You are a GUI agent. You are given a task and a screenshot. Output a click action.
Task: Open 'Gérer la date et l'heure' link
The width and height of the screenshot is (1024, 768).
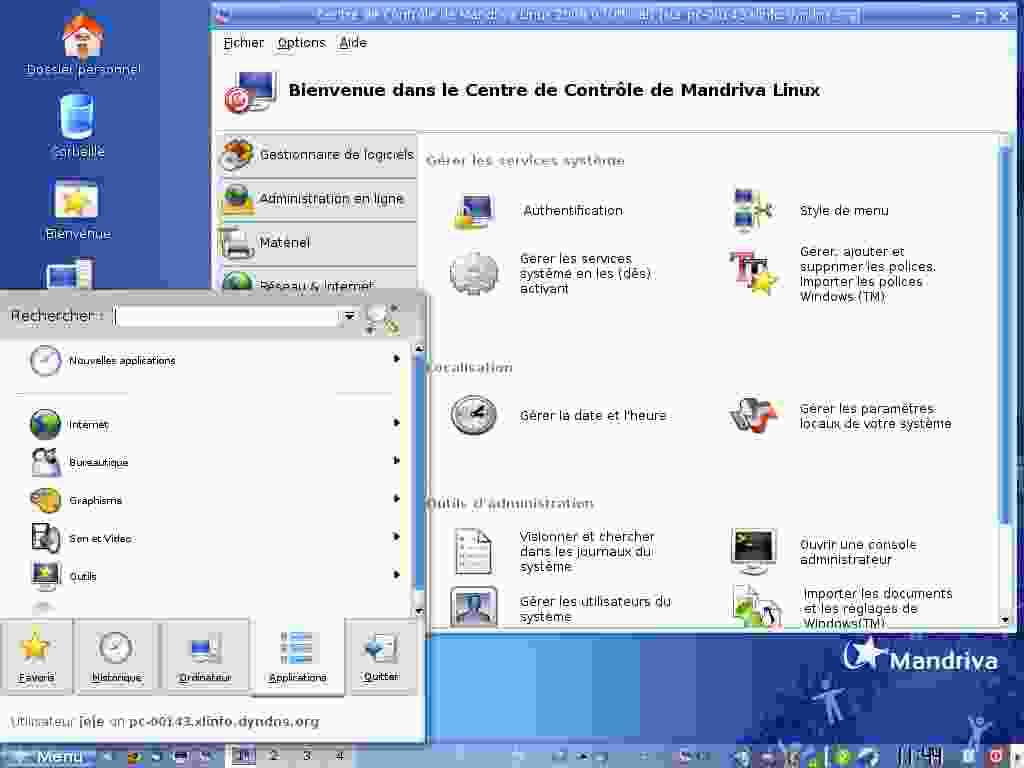tap(593, 415)
